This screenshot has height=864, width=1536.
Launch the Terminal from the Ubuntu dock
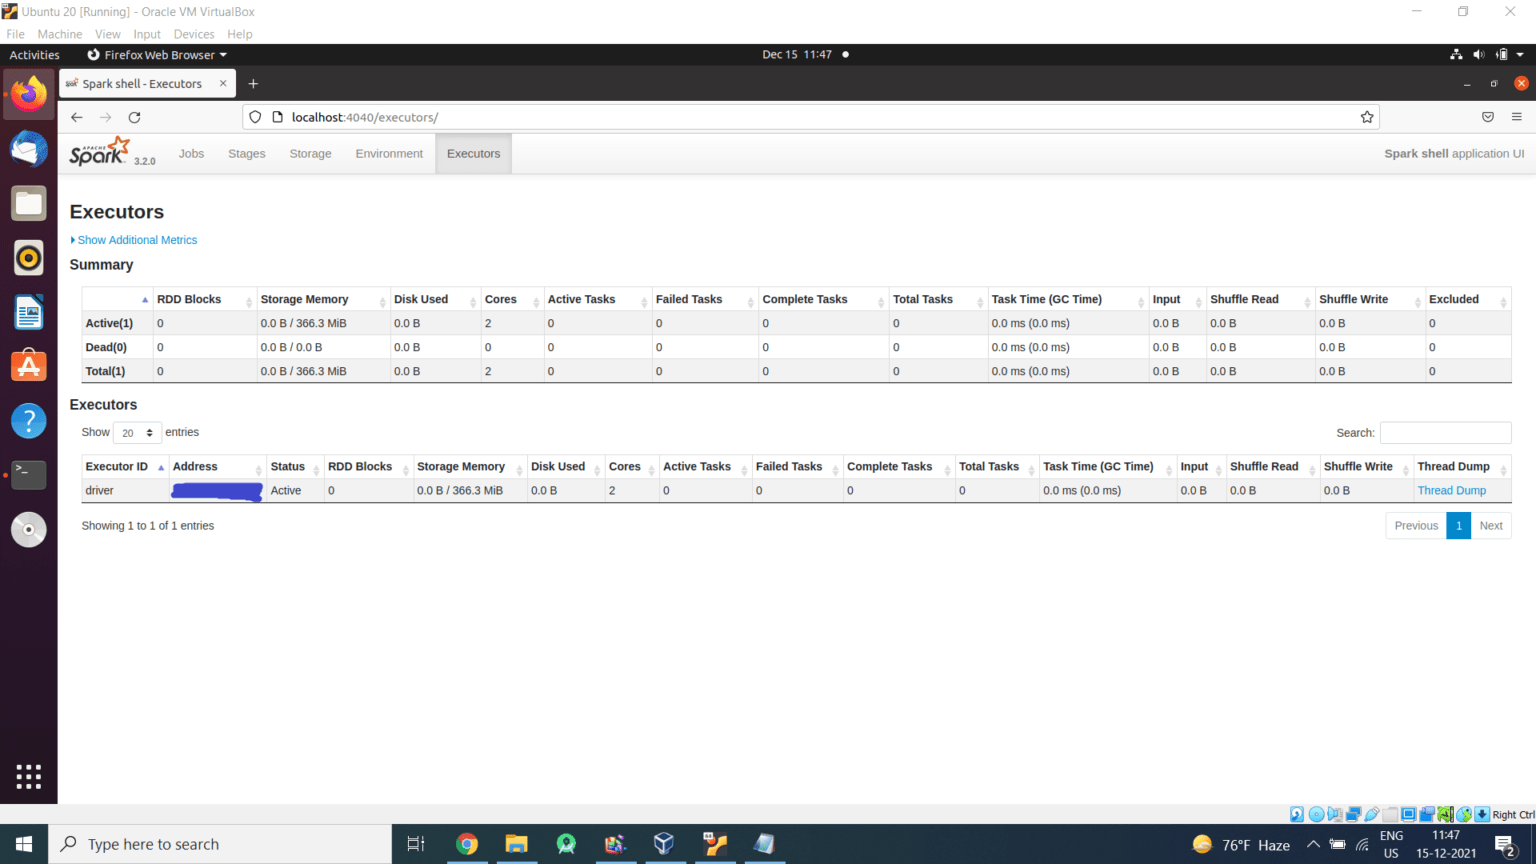click(x=28, y=475)
